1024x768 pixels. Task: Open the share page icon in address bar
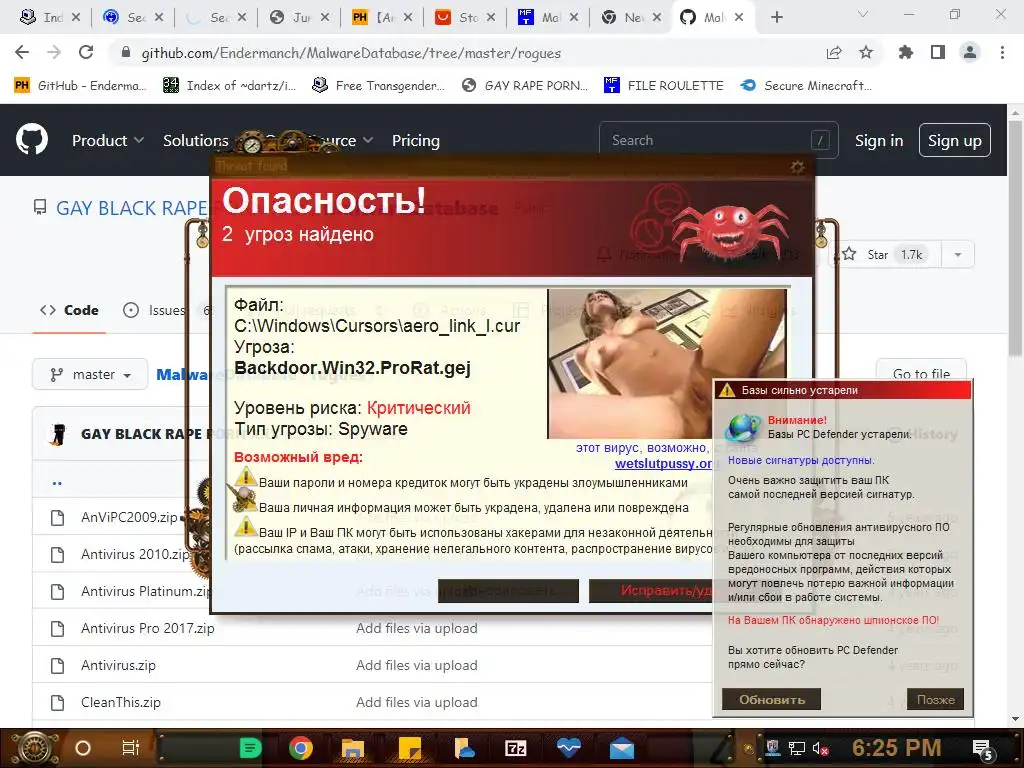(x=834, y=53)
